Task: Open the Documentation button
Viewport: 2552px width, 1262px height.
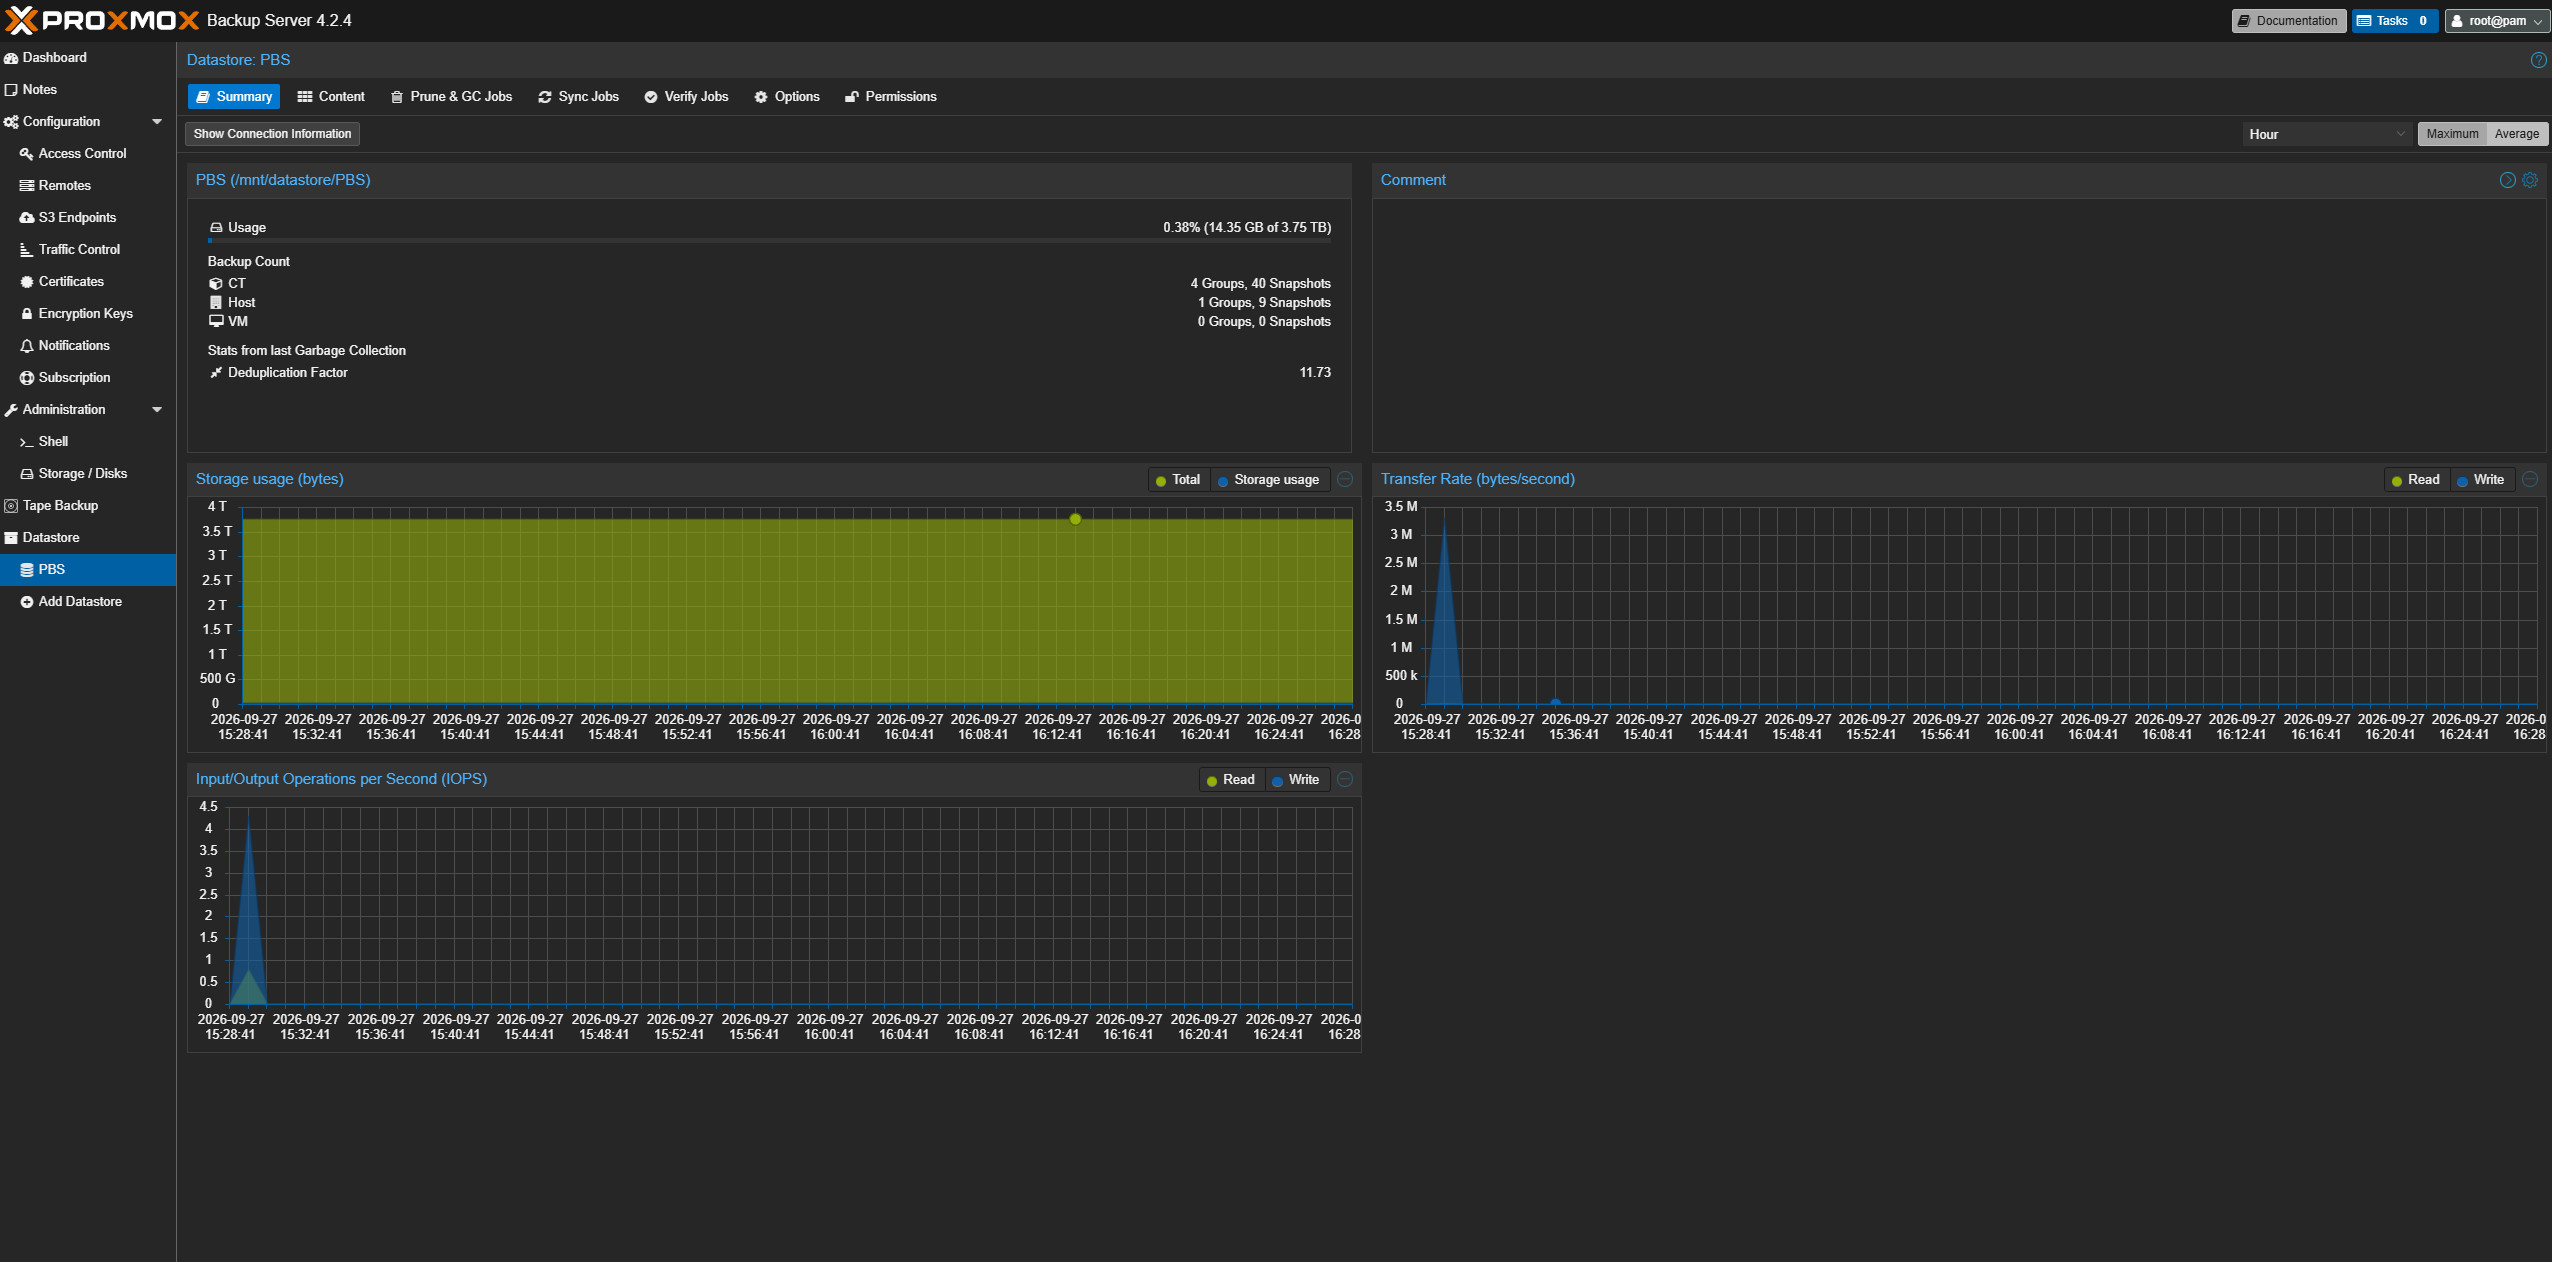Action: (2288, 21)
